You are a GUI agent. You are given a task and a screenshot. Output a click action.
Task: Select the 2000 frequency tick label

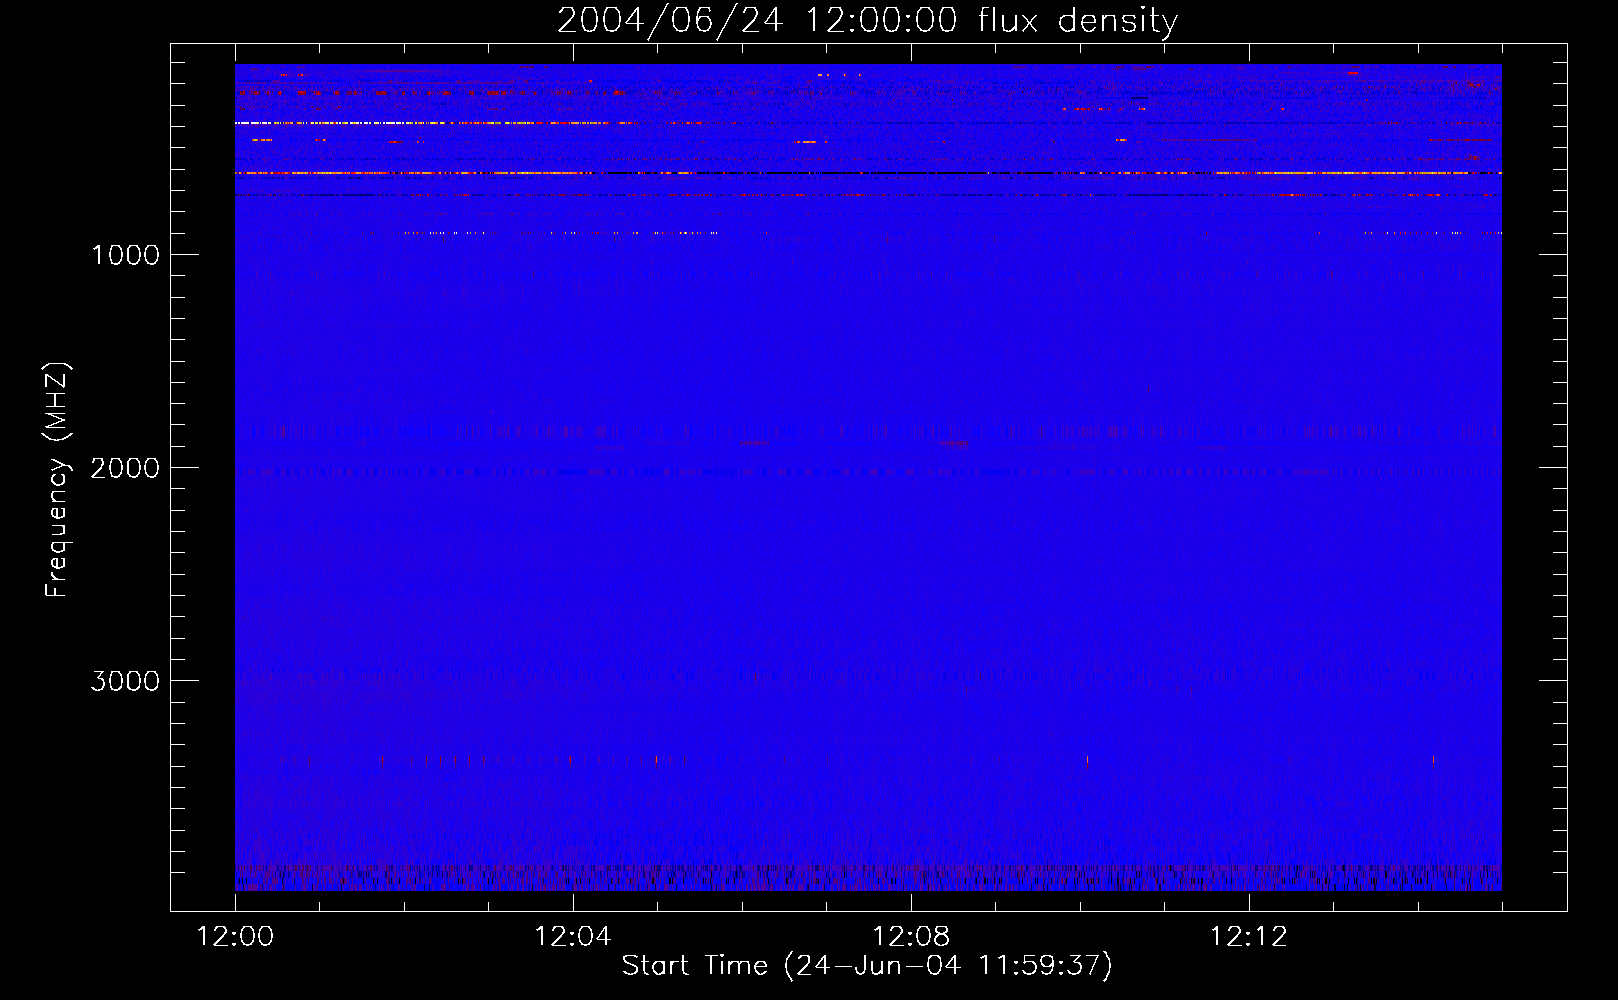click(125, 468)
